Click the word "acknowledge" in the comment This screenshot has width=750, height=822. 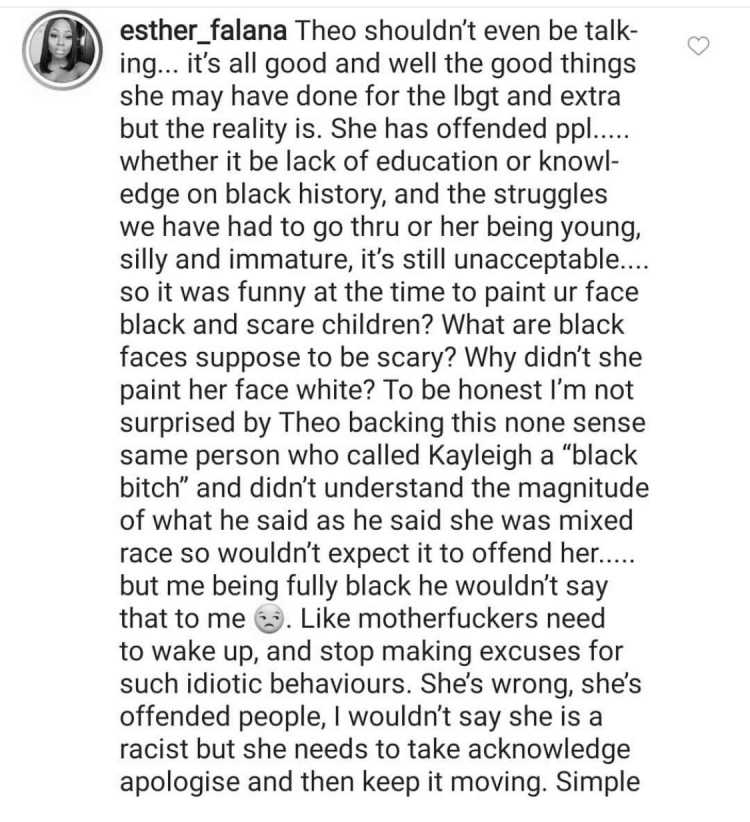click(x=549, y=750)
